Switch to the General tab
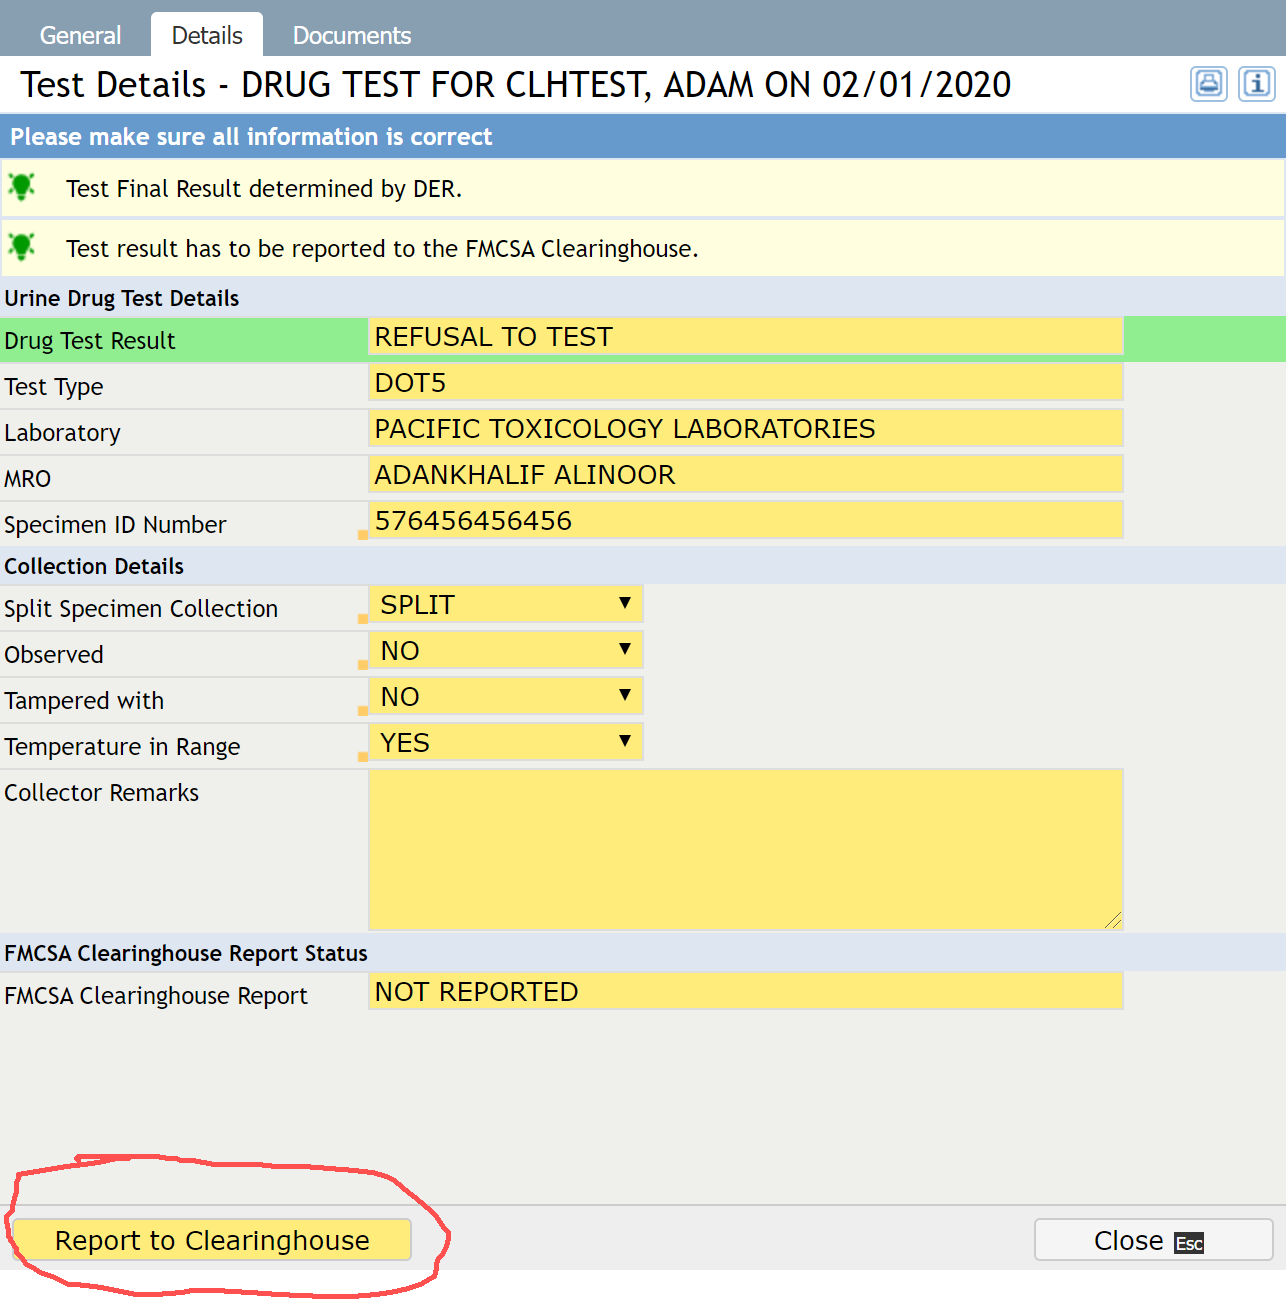Viewport: 1286px width, 1300px height. (x=80, y=36)
